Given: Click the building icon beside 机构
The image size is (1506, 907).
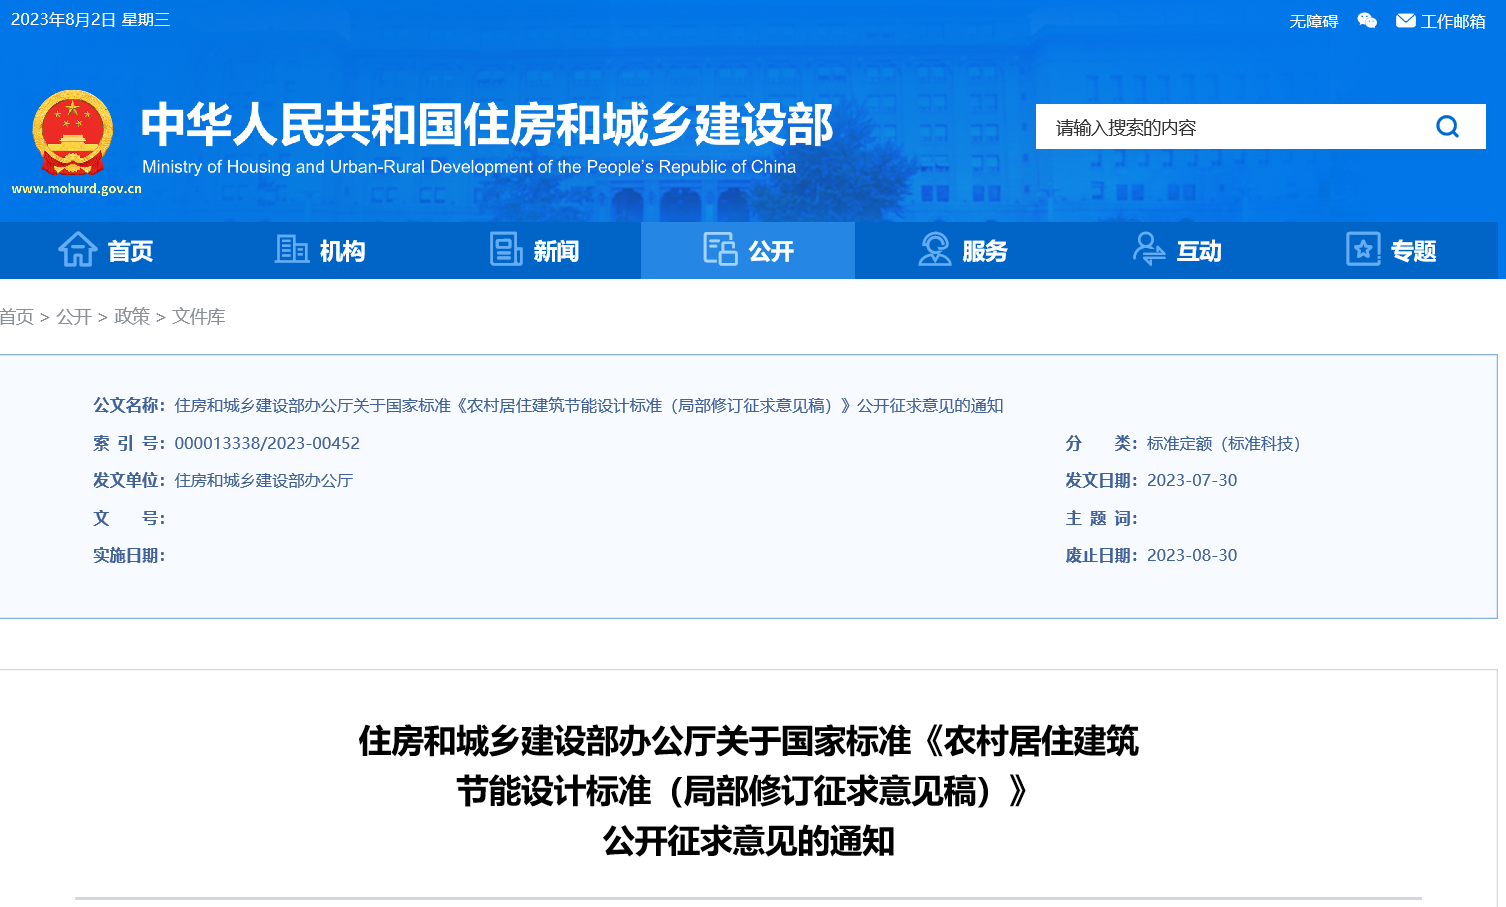Looking at the screenshot, I should click(291, 250).
